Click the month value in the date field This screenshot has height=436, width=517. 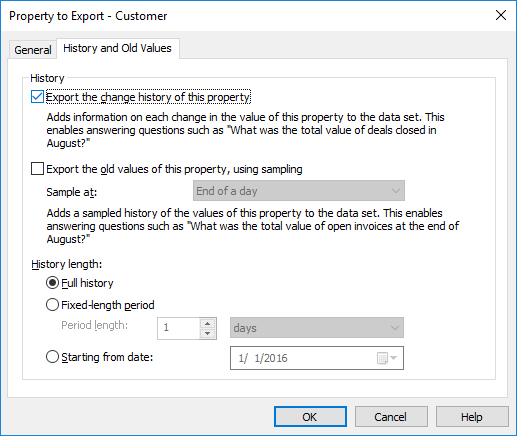[x=241, y=358]
